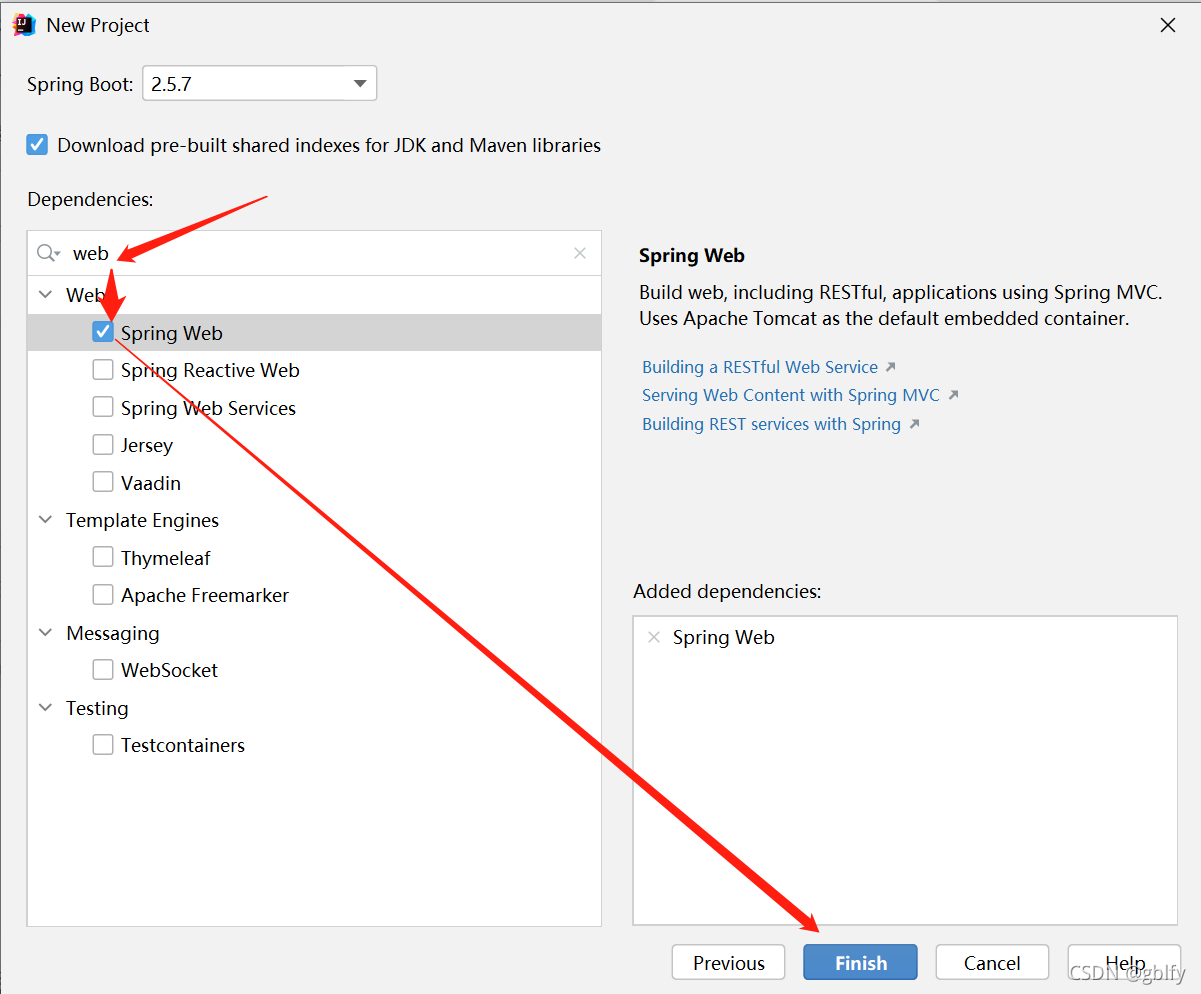Select the Spring Reactive Web row label
Screen dimensions: 1201x994
(210, 370)
